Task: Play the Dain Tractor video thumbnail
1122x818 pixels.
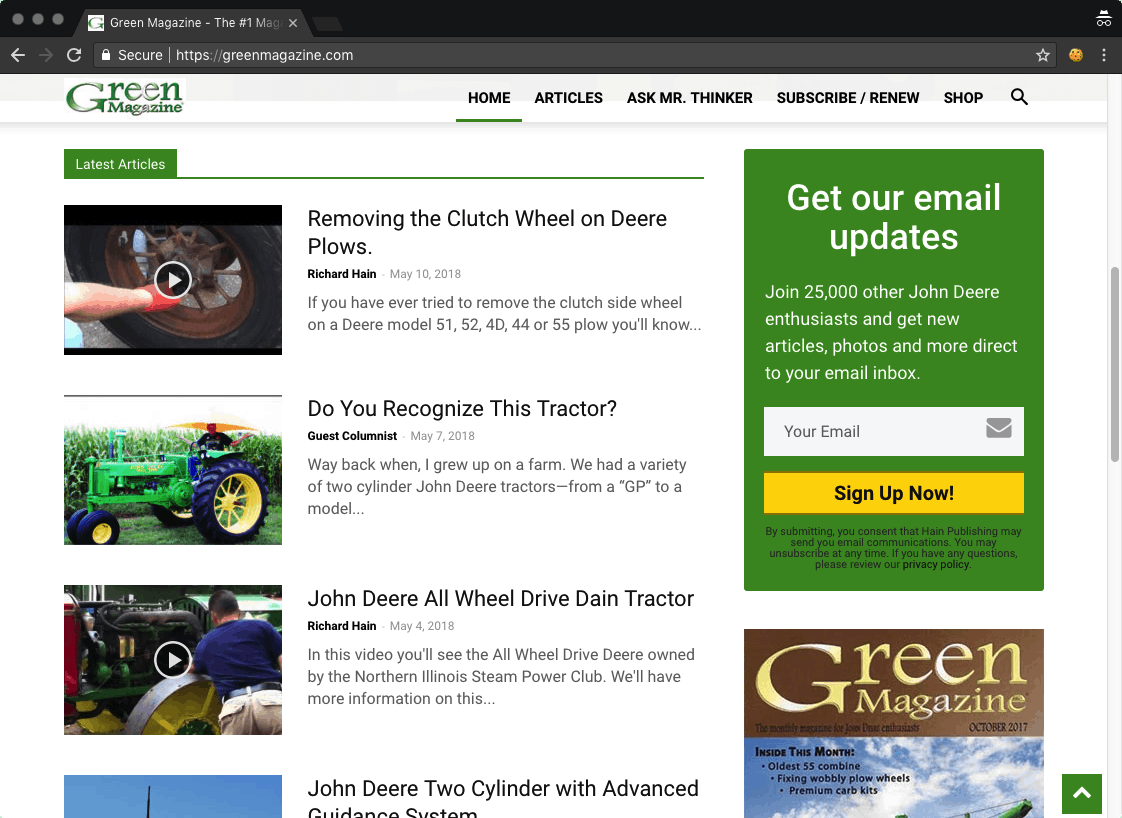Action: (x=172, y=660)
